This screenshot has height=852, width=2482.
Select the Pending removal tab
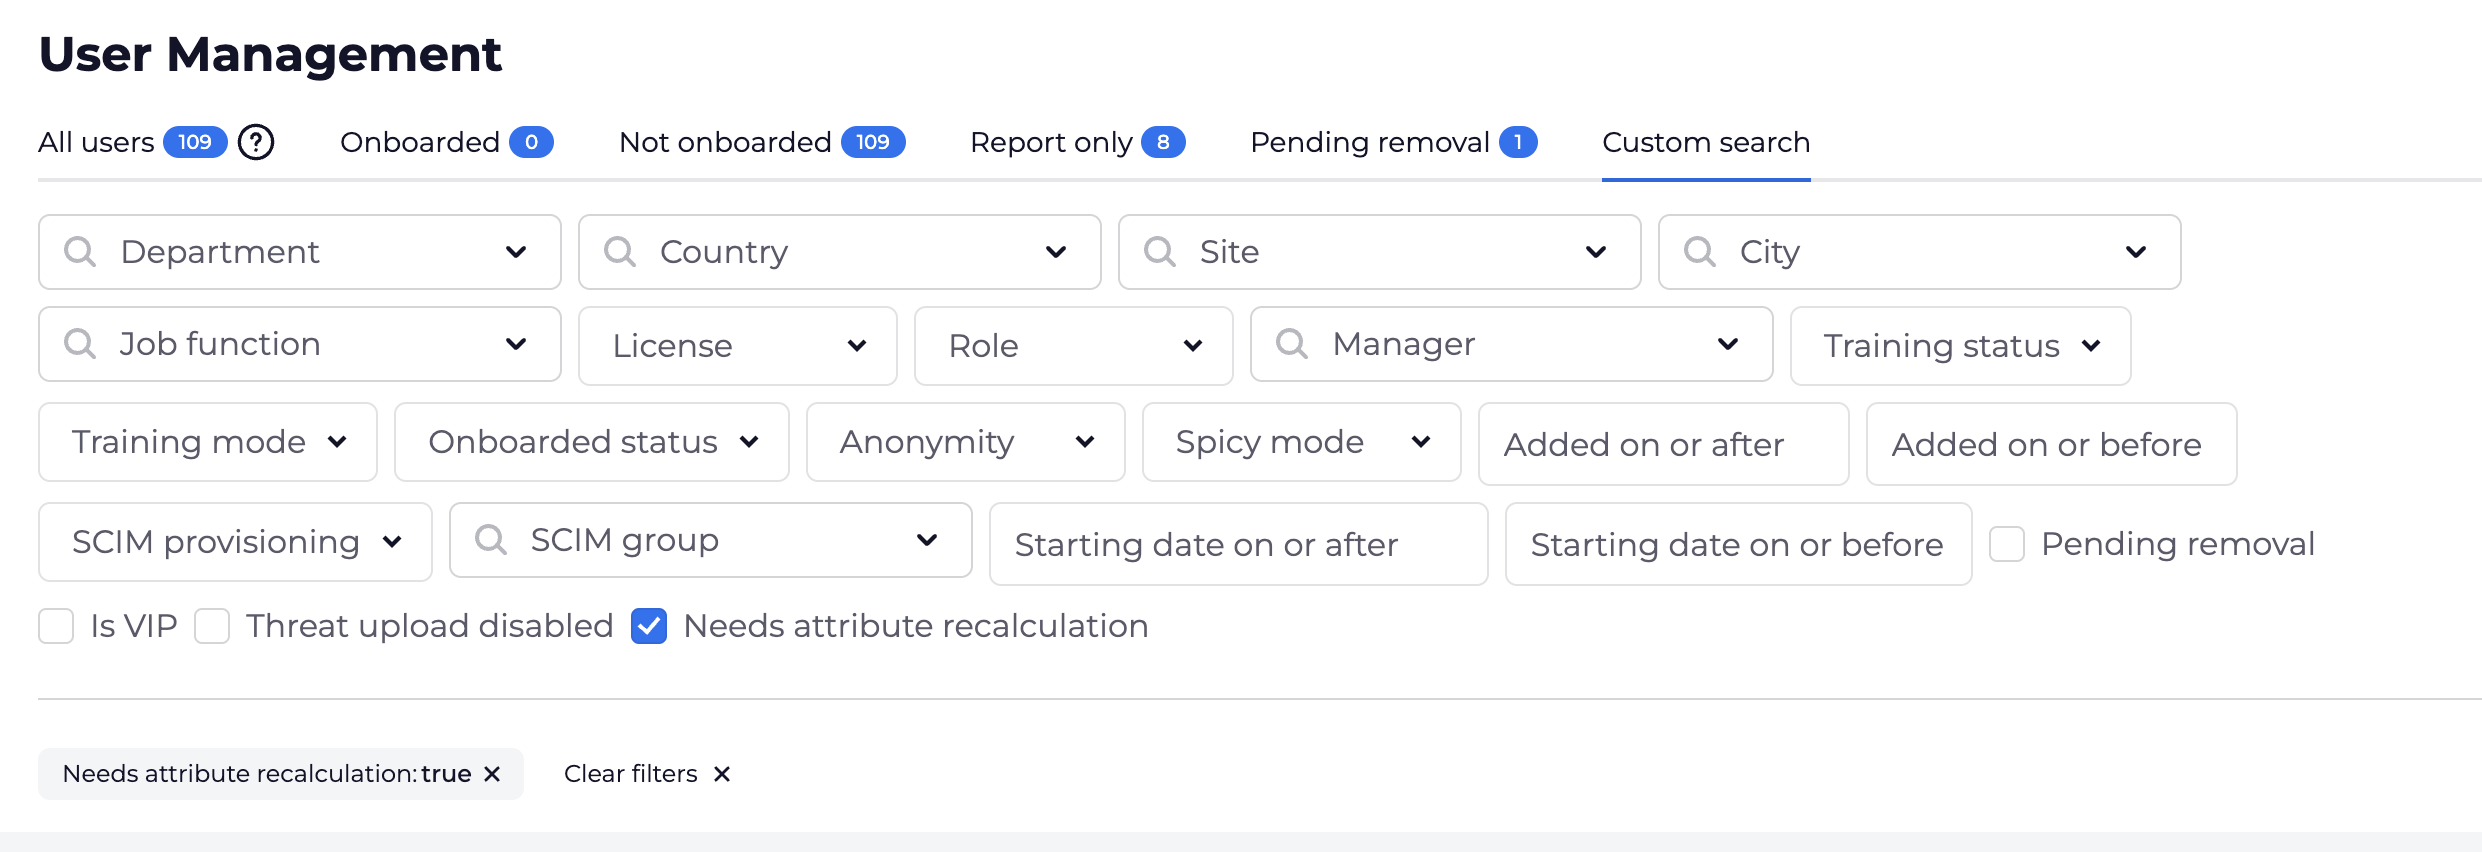1392,142
